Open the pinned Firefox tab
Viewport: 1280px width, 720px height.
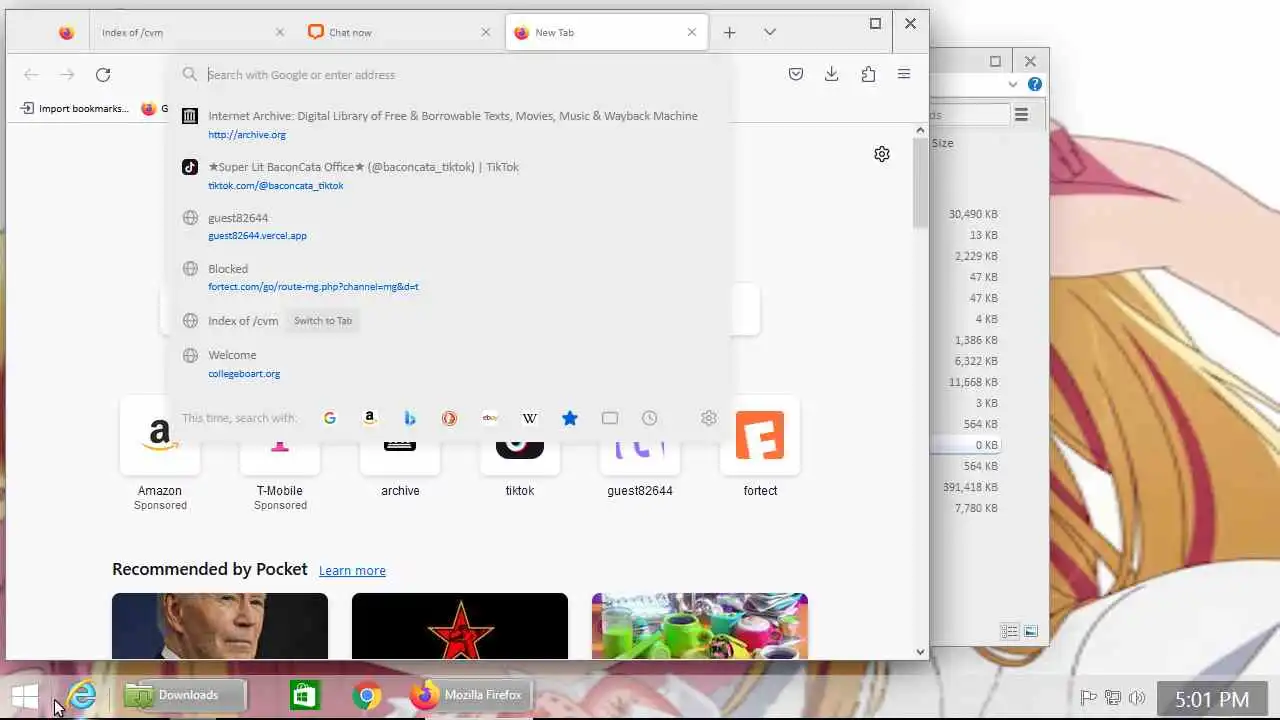[66, 32]
